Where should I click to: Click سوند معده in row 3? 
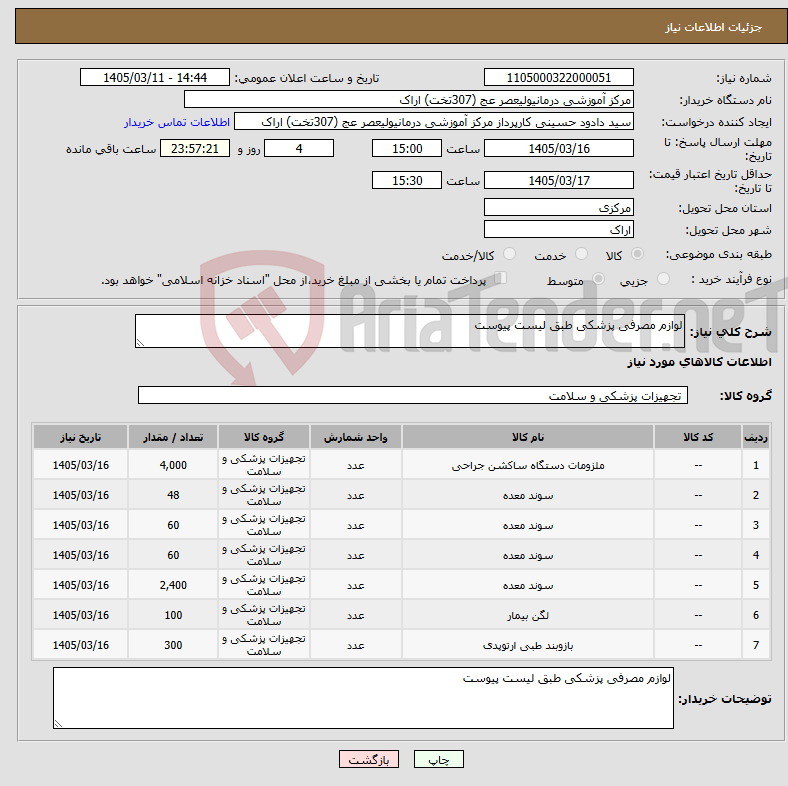[x=528, y=526]
